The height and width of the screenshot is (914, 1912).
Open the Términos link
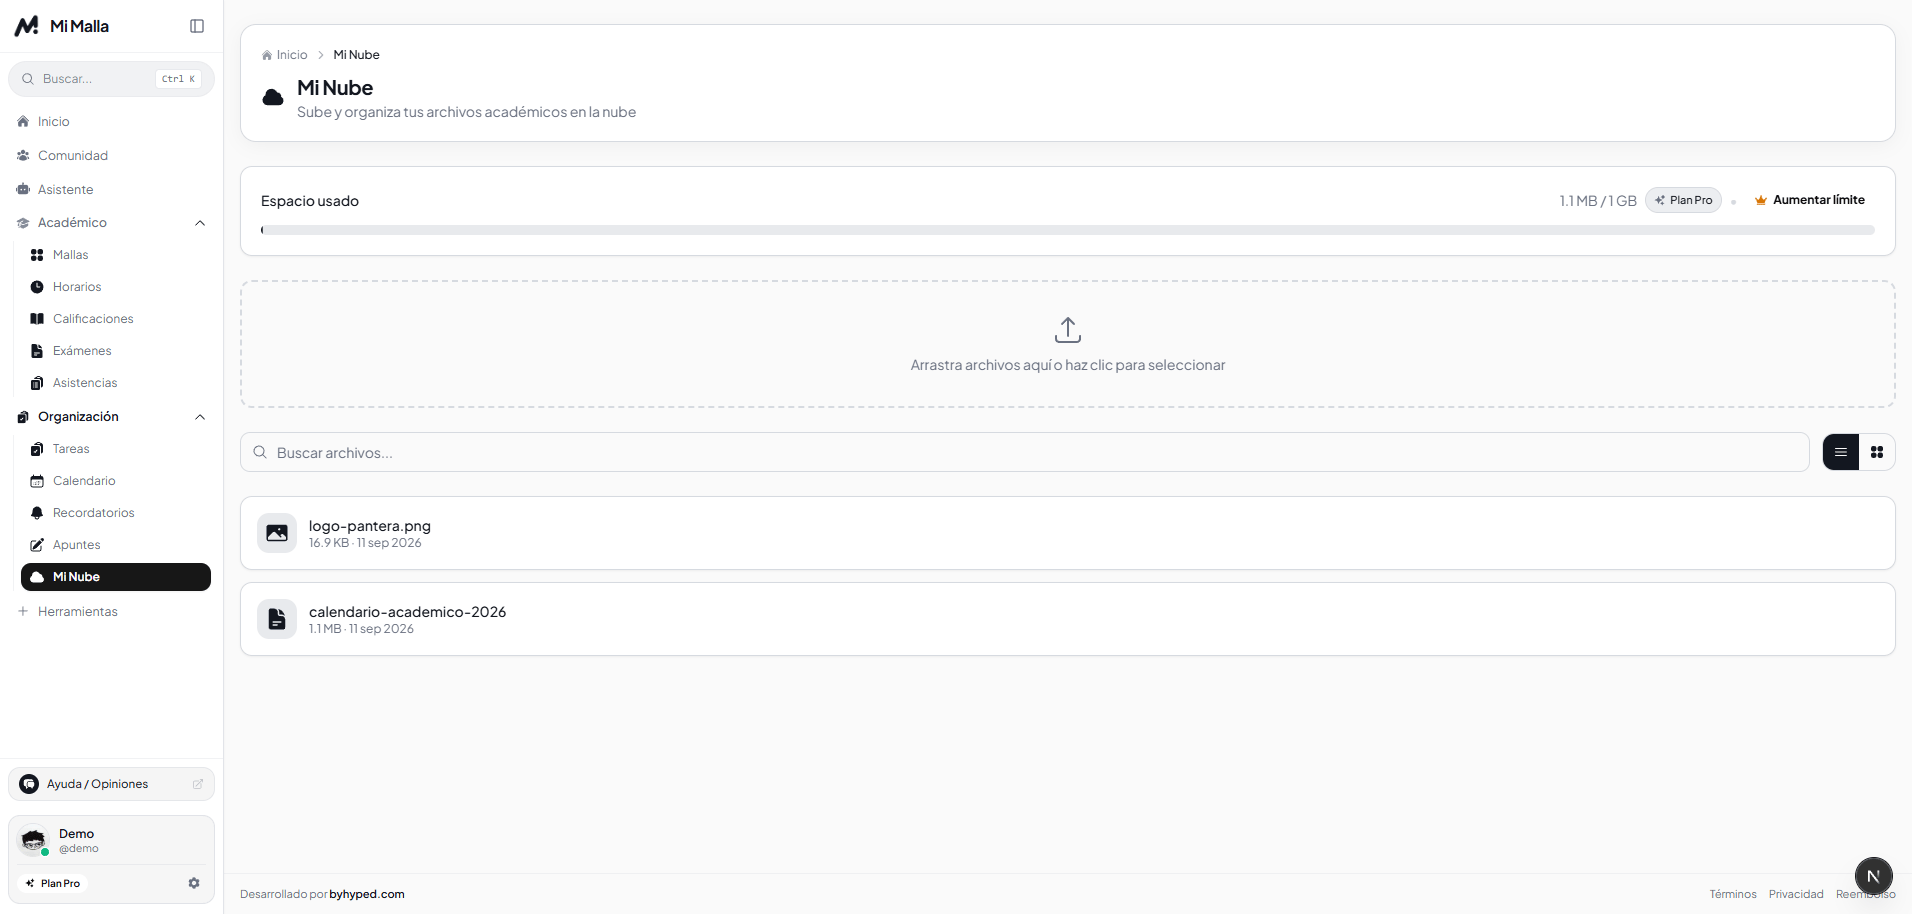(x=1733, y=894)
